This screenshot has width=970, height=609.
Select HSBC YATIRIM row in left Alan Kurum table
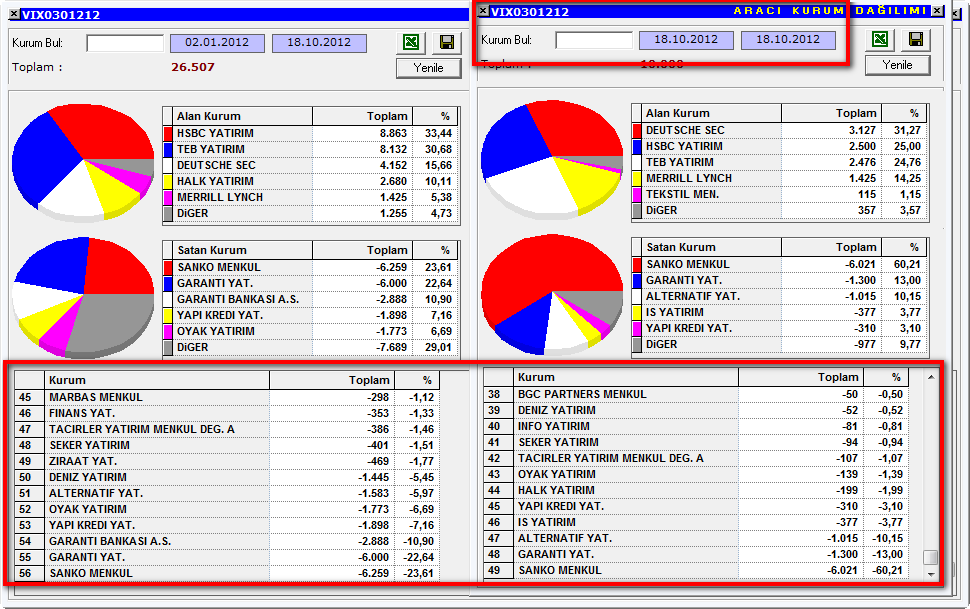tap(311, 133)
